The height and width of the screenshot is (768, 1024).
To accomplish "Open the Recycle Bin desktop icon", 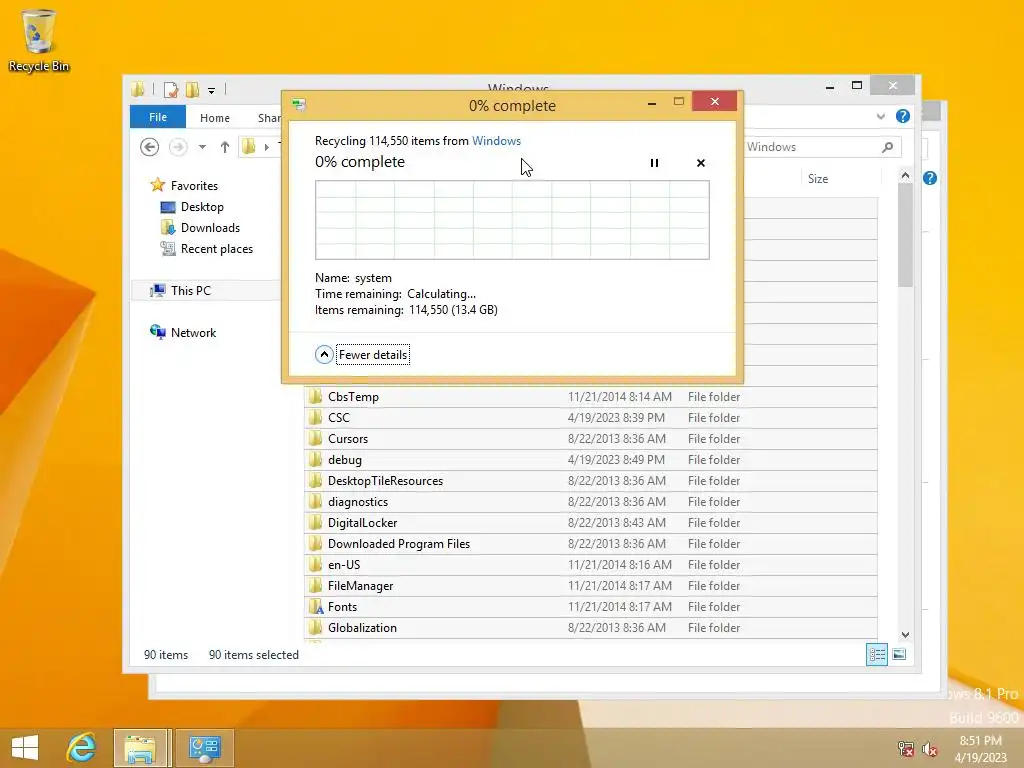I will tap(39, 40).
